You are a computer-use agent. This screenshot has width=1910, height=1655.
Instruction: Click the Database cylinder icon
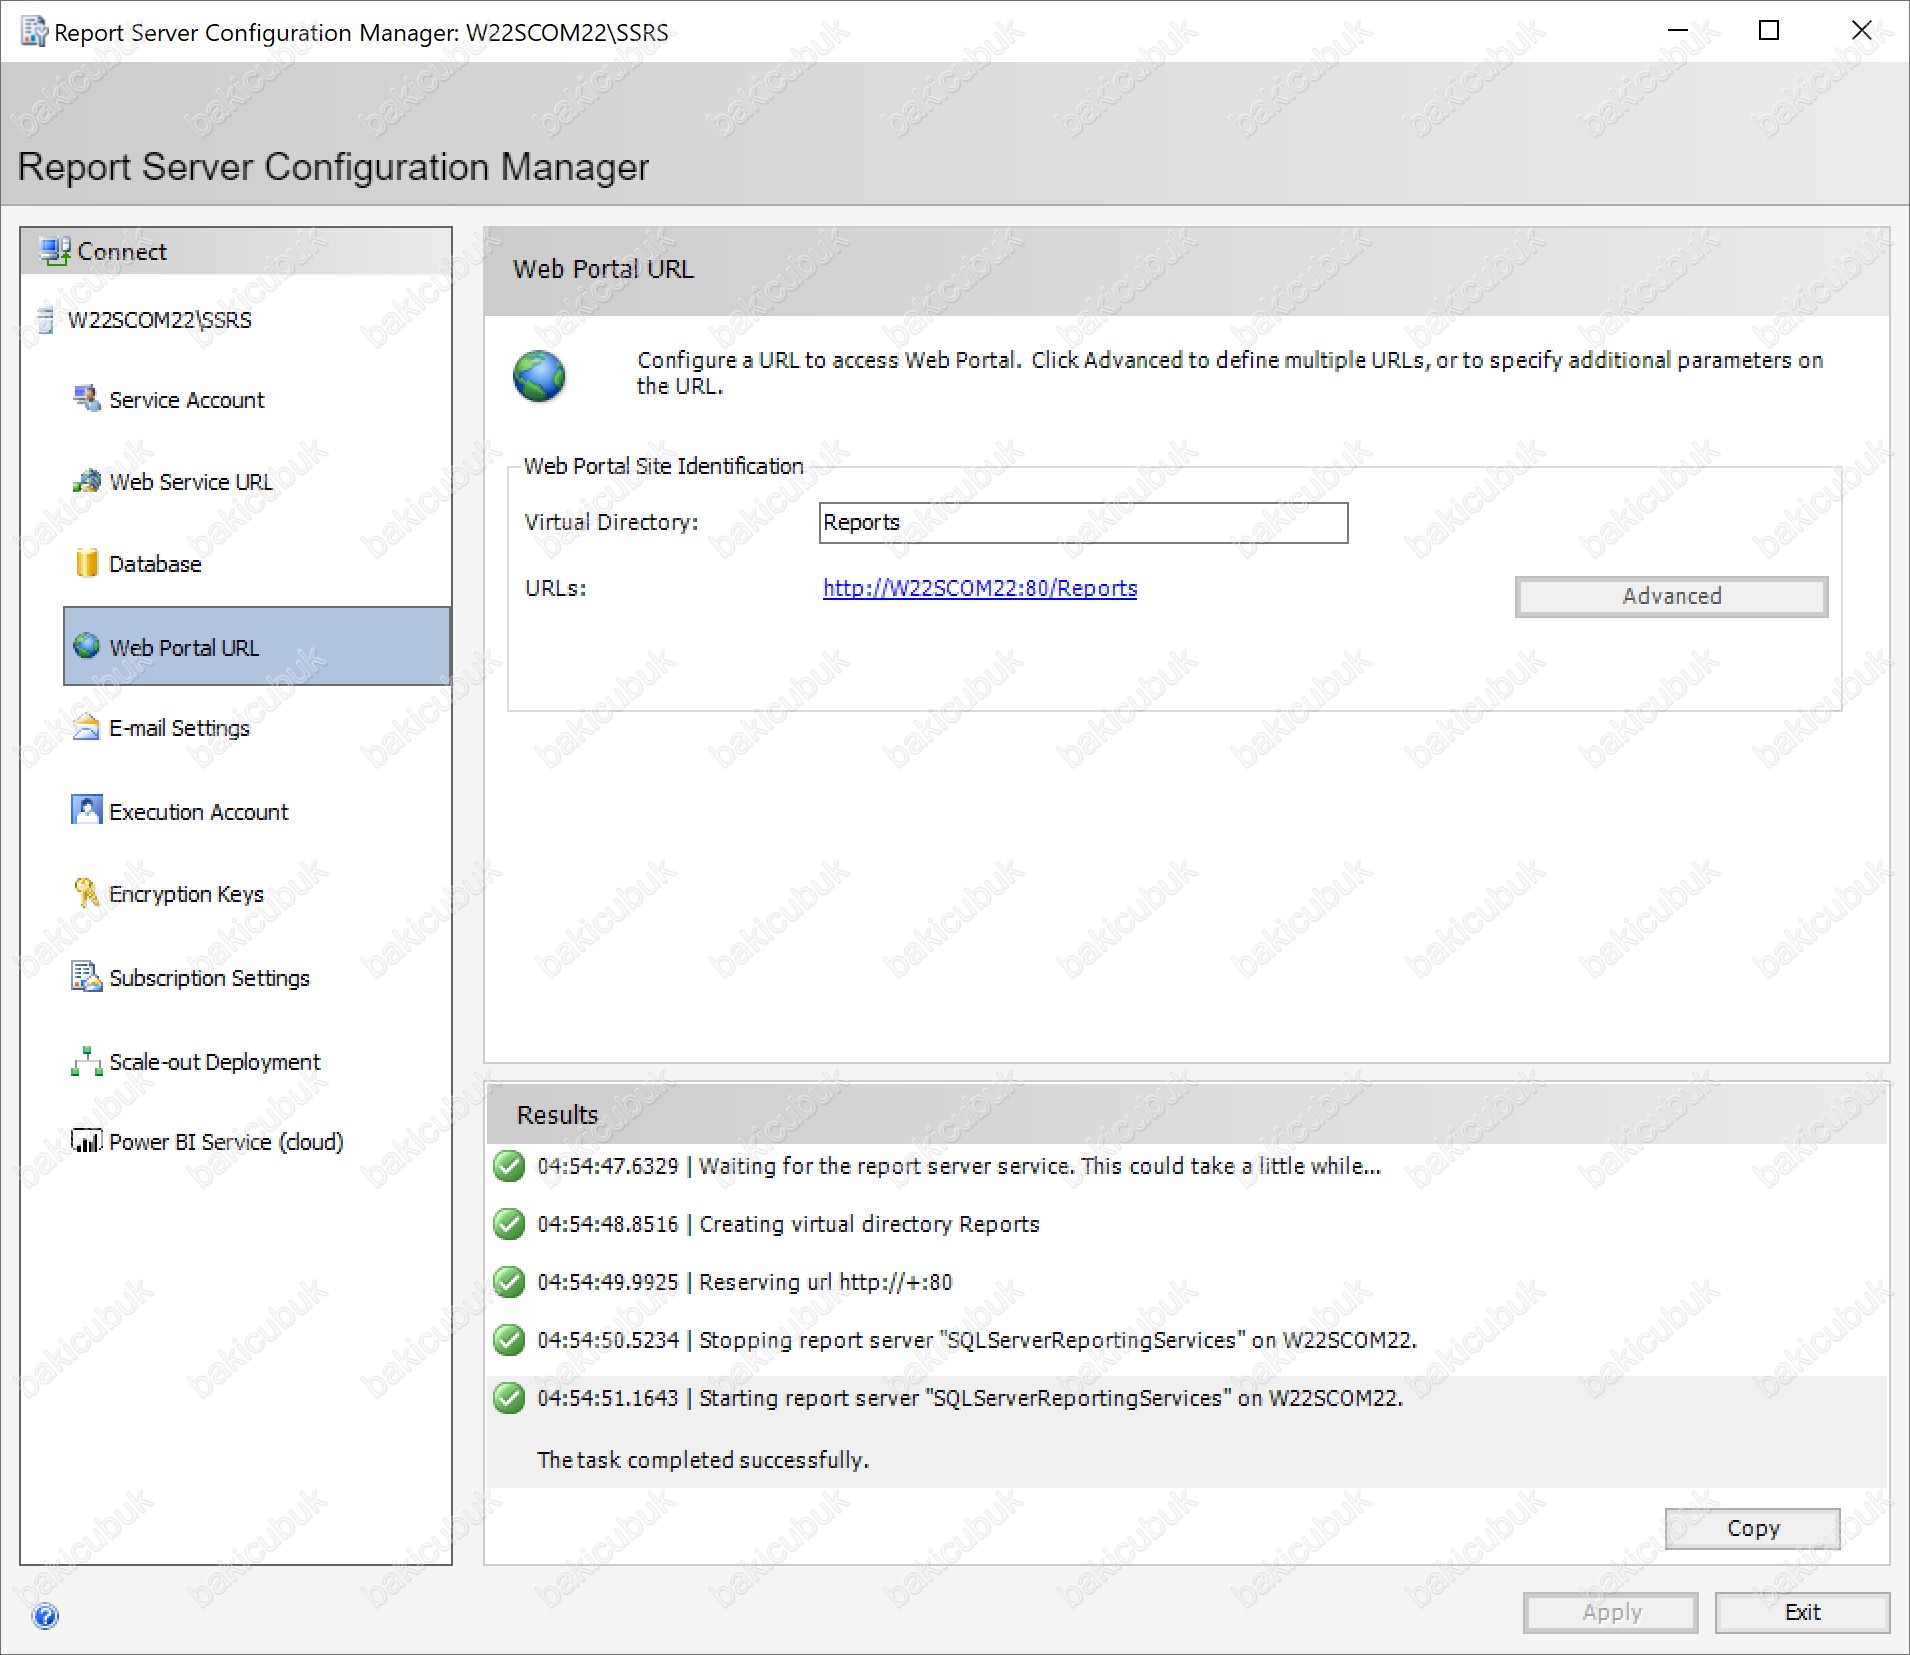pos(87,563)
